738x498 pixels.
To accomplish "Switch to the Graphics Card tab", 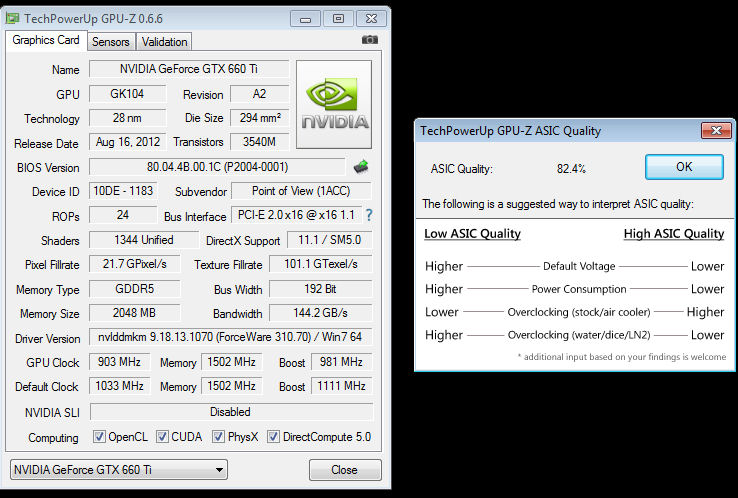I will coord(46,40).
